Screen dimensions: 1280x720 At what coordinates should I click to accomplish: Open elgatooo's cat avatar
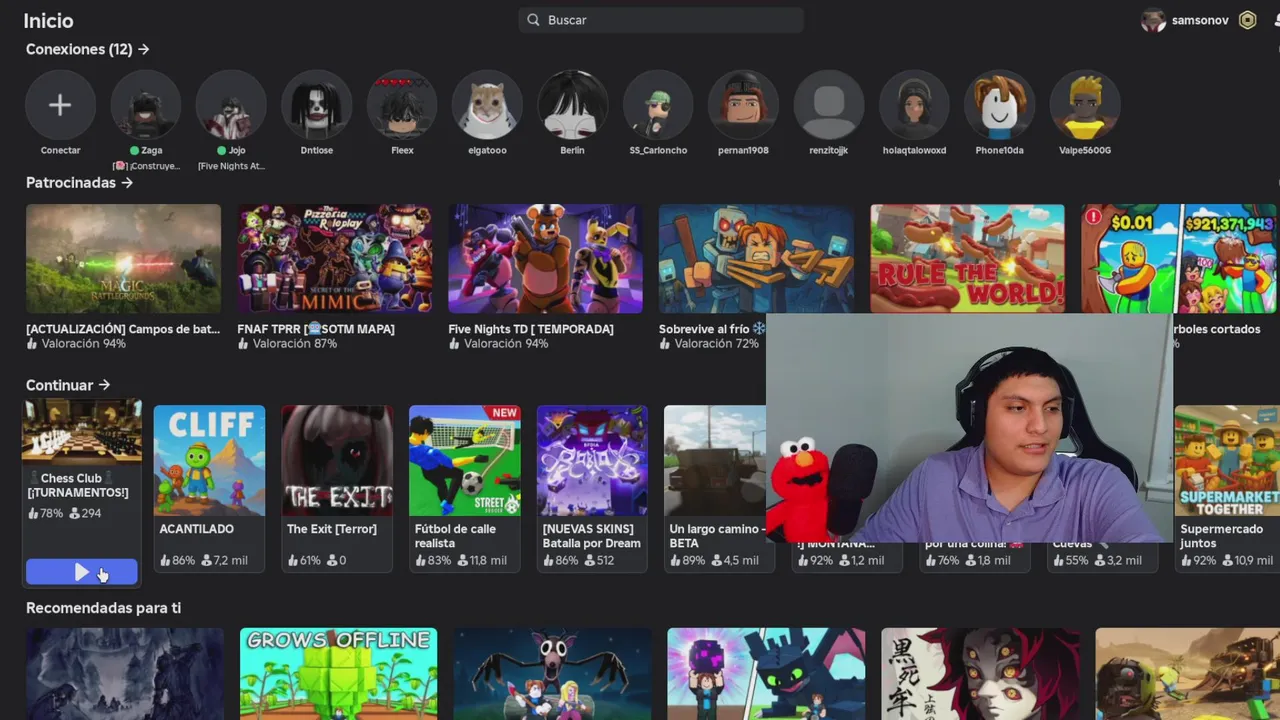[487, 105]
